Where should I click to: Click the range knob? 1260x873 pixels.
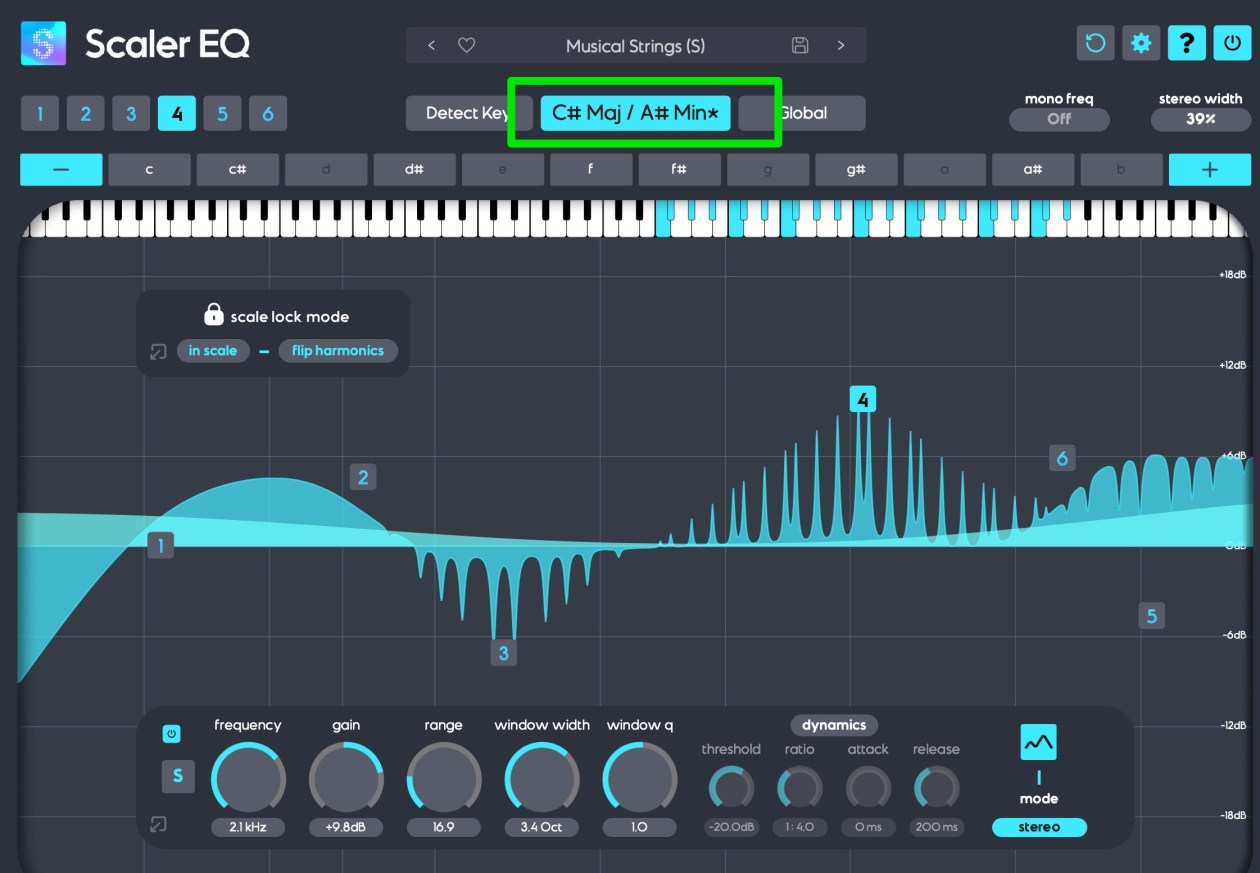(x=444, y=778)
